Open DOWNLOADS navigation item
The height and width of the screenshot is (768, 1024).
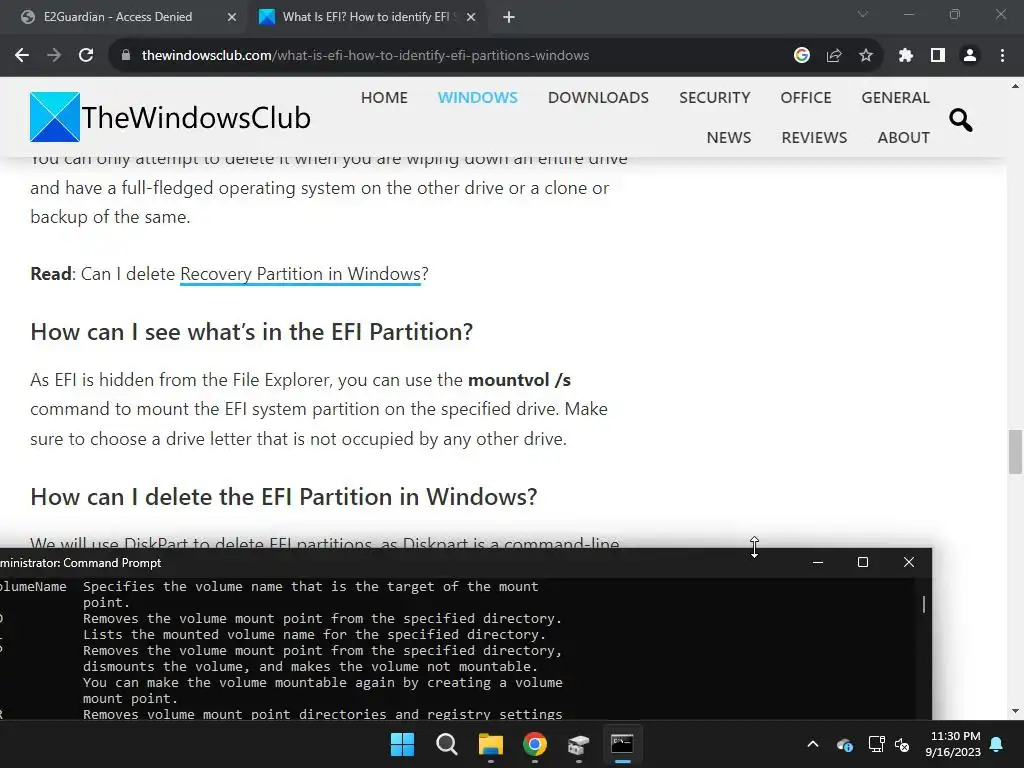coord(598,97)
